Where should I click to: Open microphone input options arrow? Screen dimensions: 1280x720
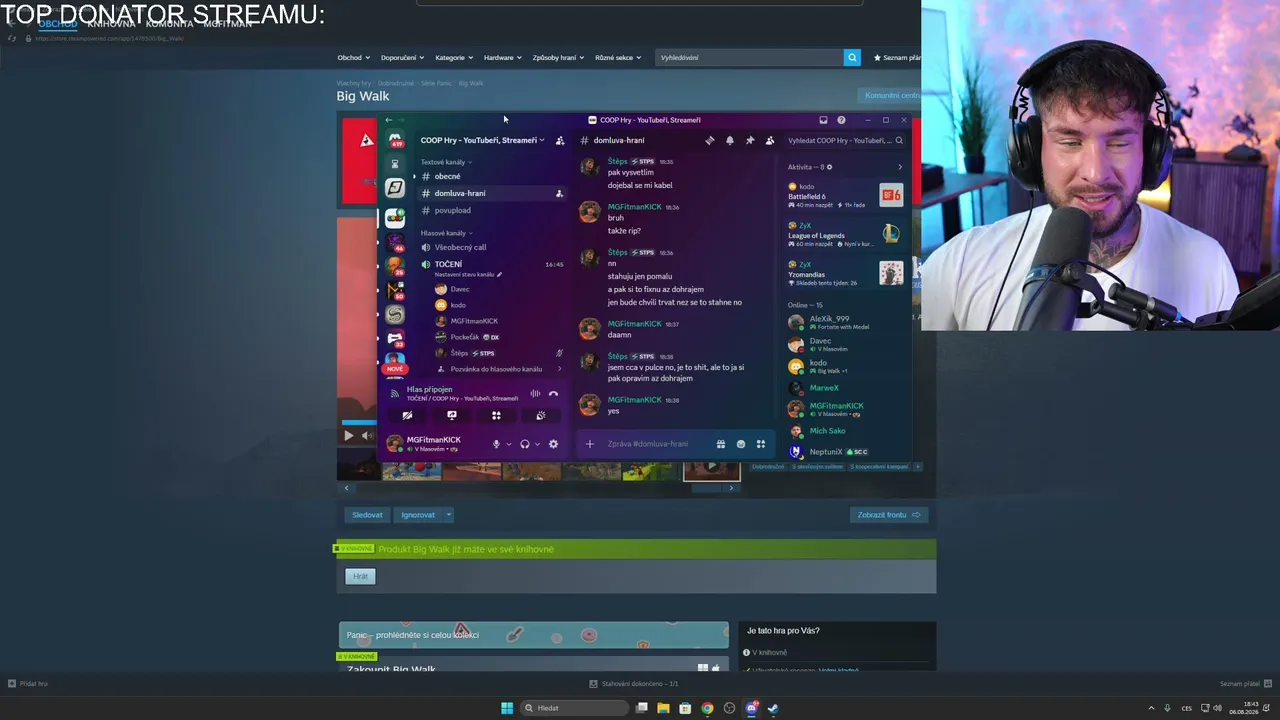pos(509,444)
